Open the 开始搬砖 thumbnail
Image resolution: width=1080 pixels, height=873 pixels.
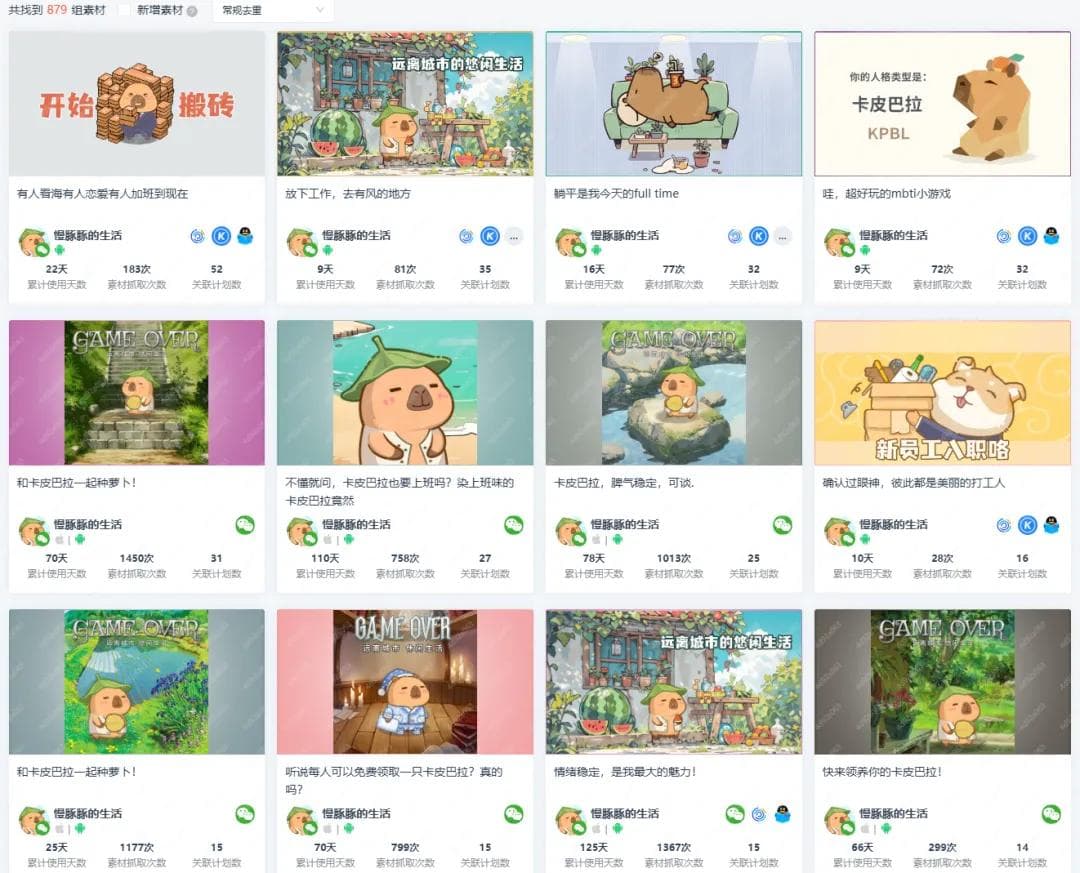click(x=137, y=103)
